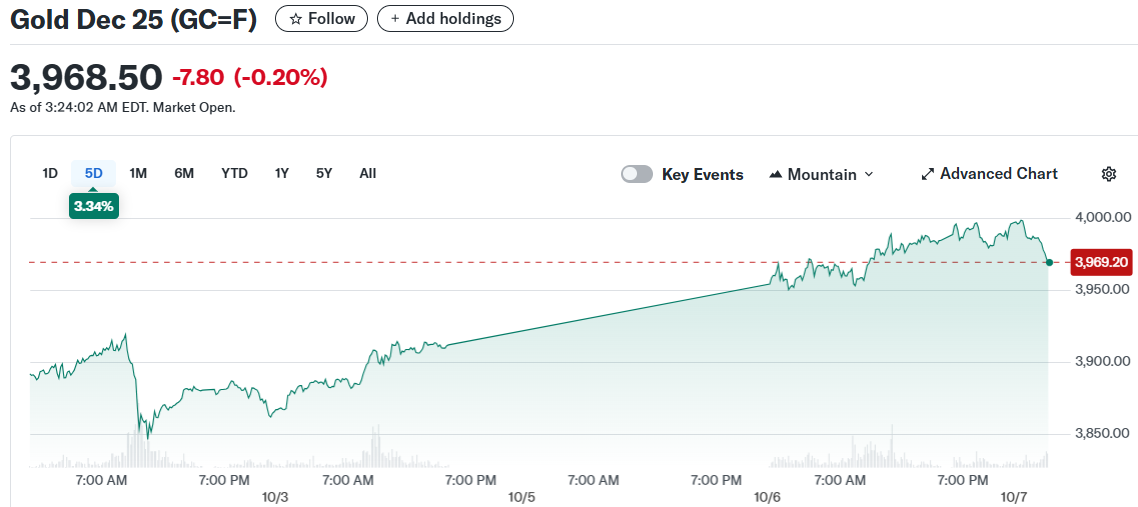
Task: Click the 10/6 date marker on axis
Action: tap(767, 497)
